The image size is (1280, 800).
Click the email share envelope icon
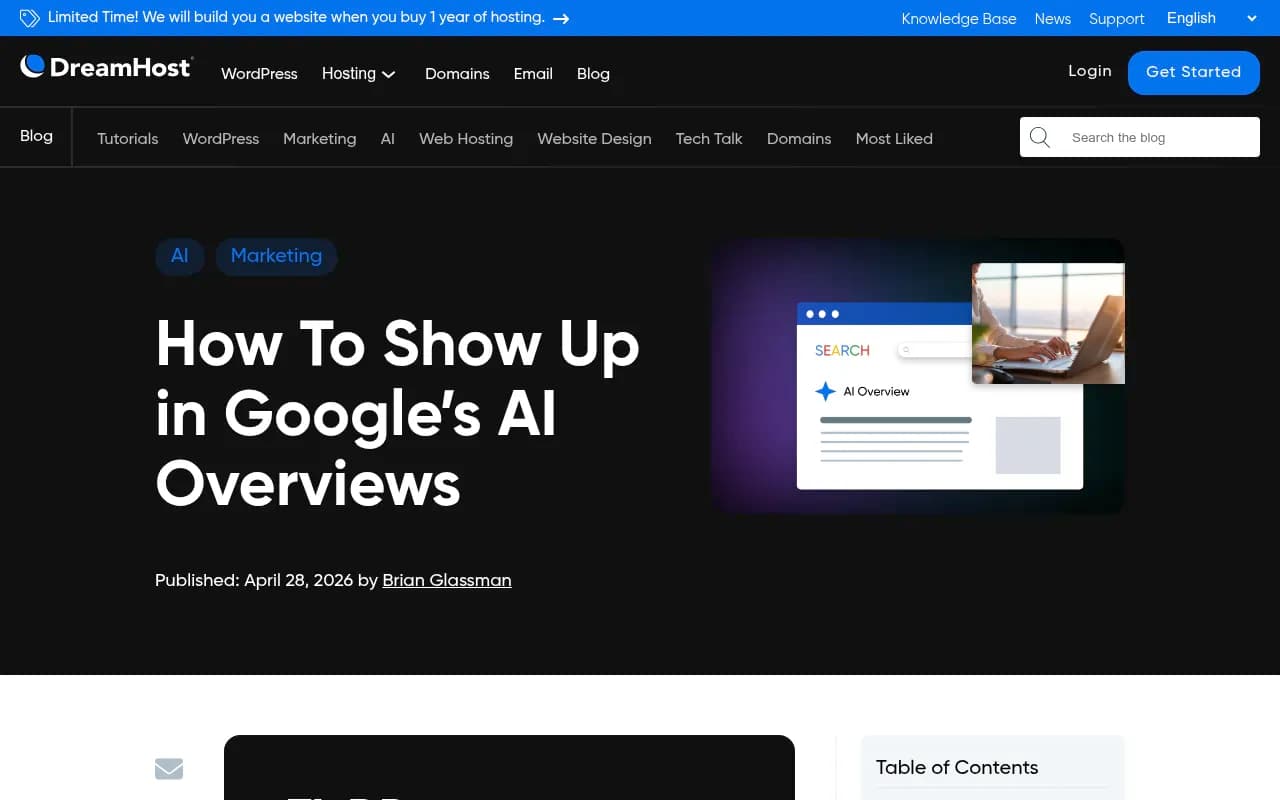point(169,768)
